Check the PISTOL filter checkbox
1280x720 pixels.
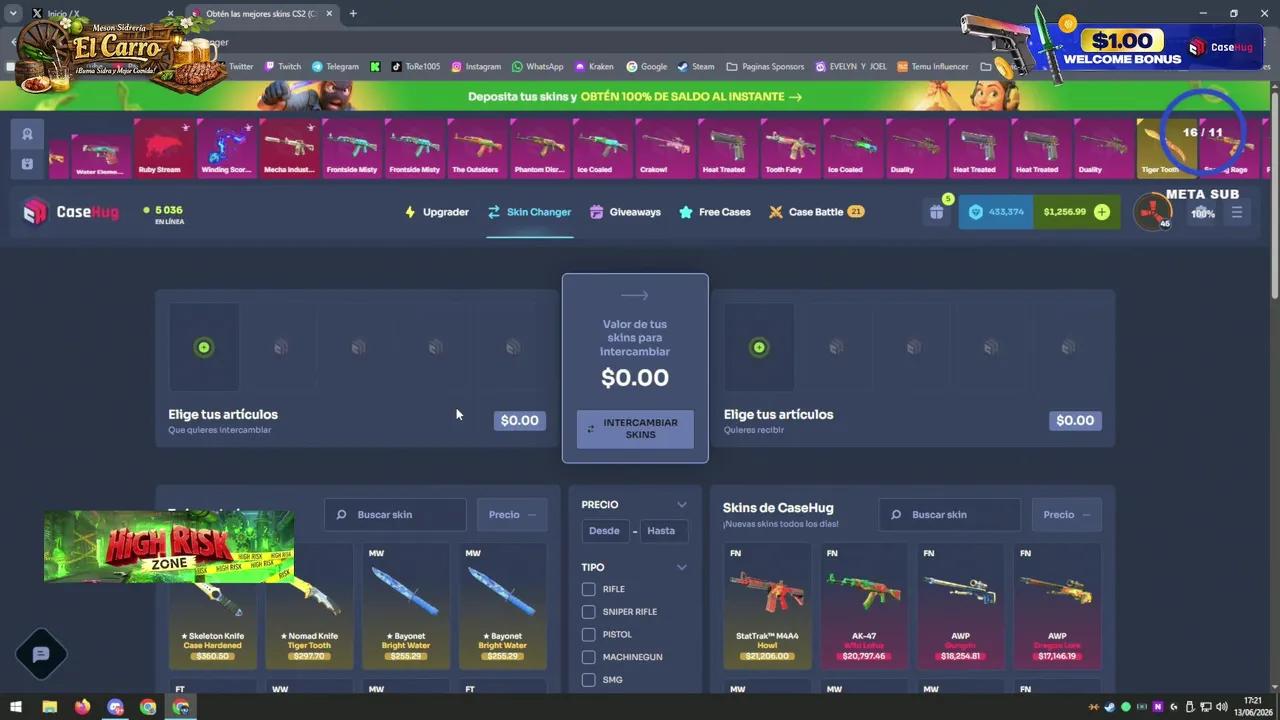tap(589, 635)
